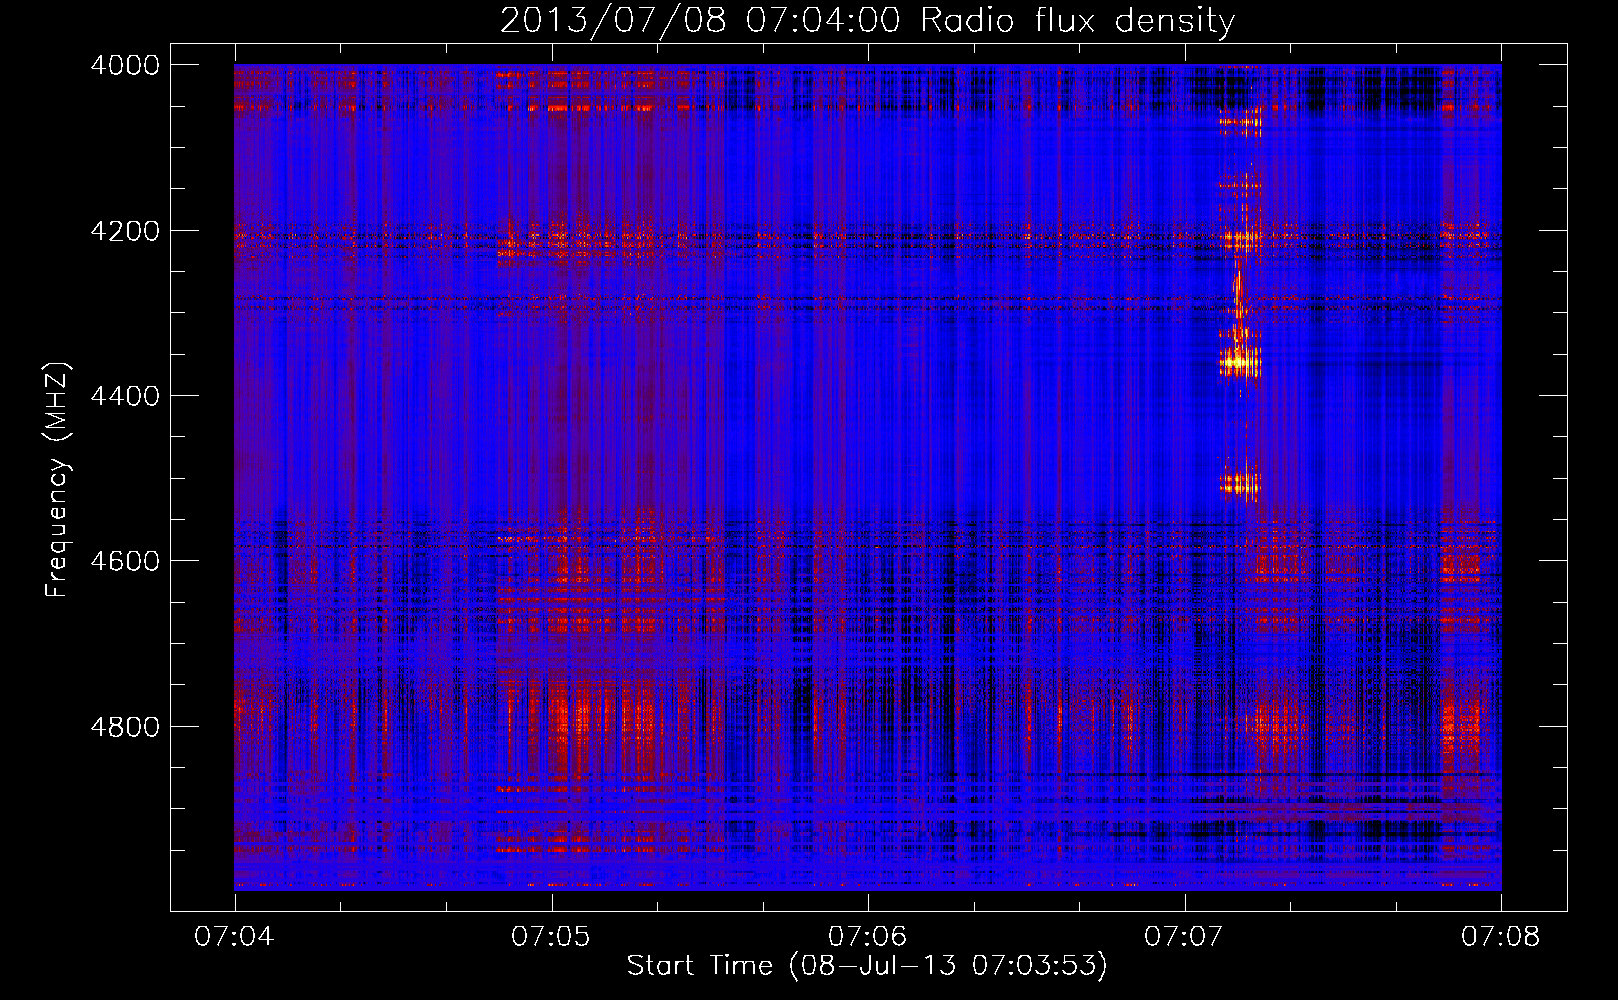Click the 07:08 time axis label
The image size is (1618, 1000).
click(x=1501, y=936)
